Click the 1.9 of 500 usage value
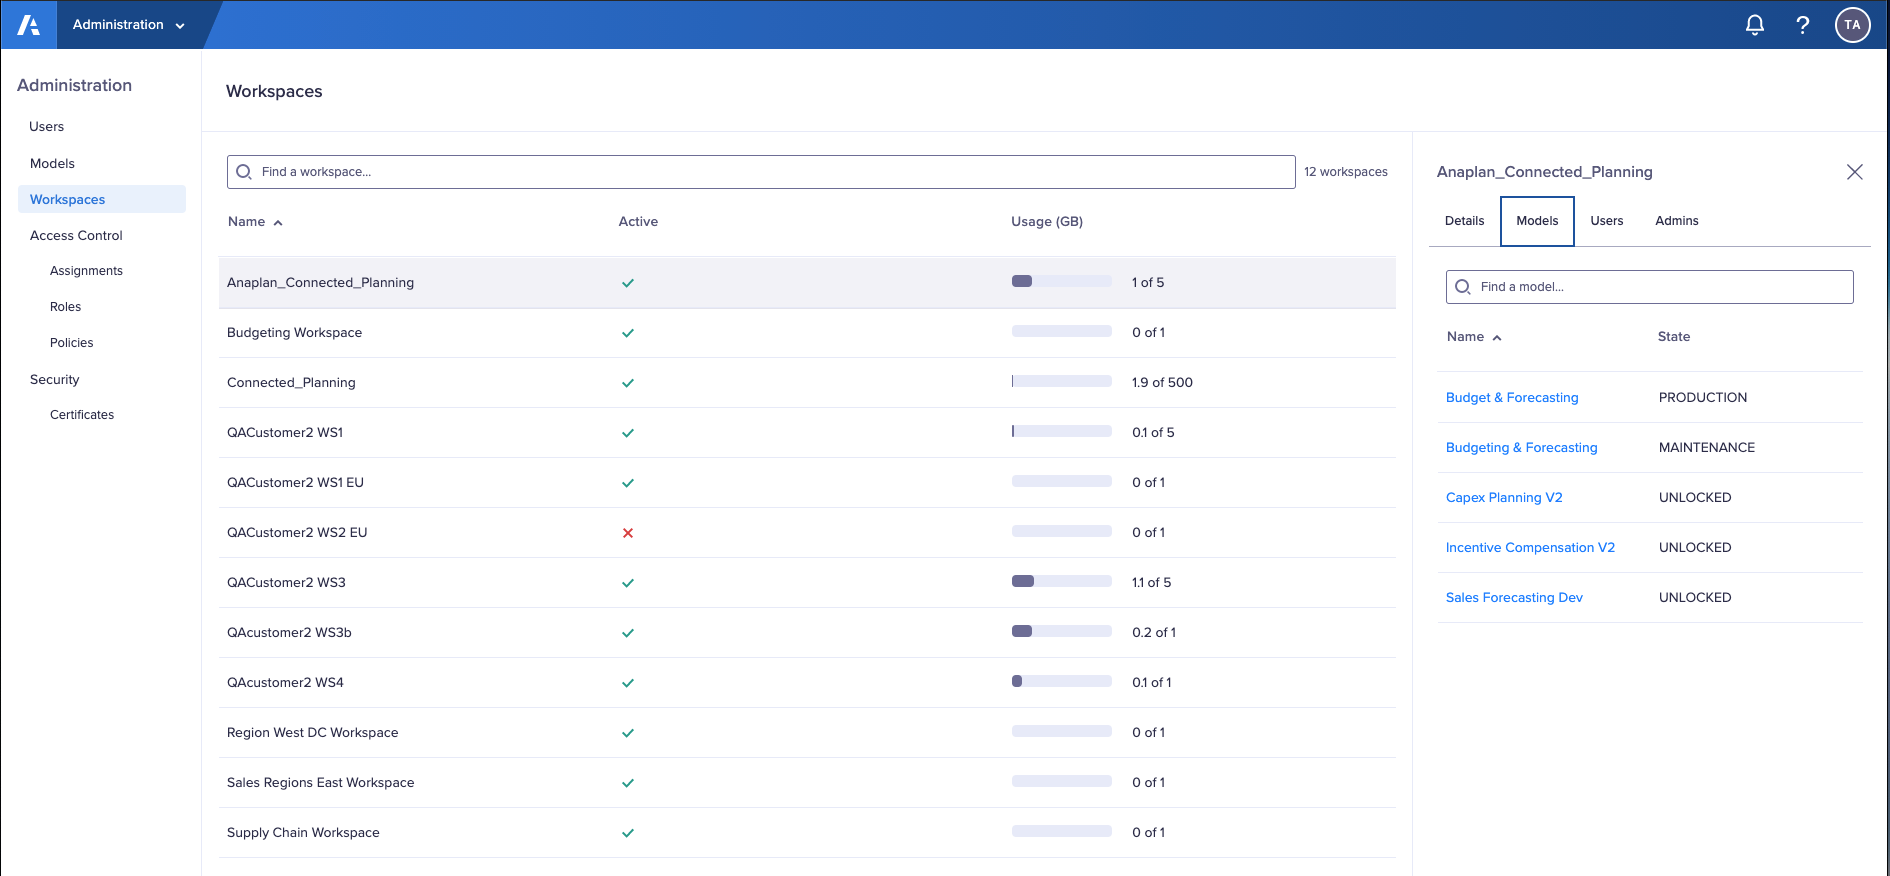The height and width of the screenshot is (876, 1890). (x=1162, y=383)
